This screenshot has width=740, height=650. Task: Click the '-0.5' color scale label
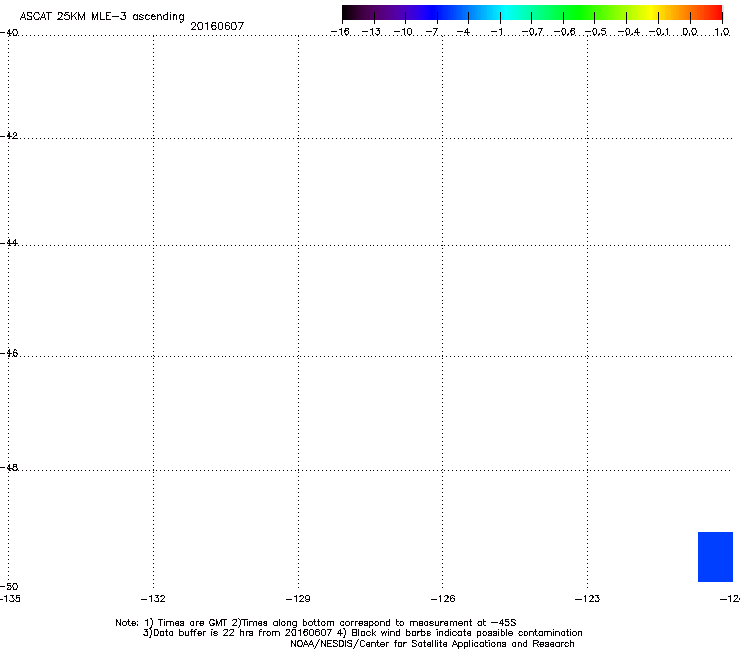click(x=596, y=32)
